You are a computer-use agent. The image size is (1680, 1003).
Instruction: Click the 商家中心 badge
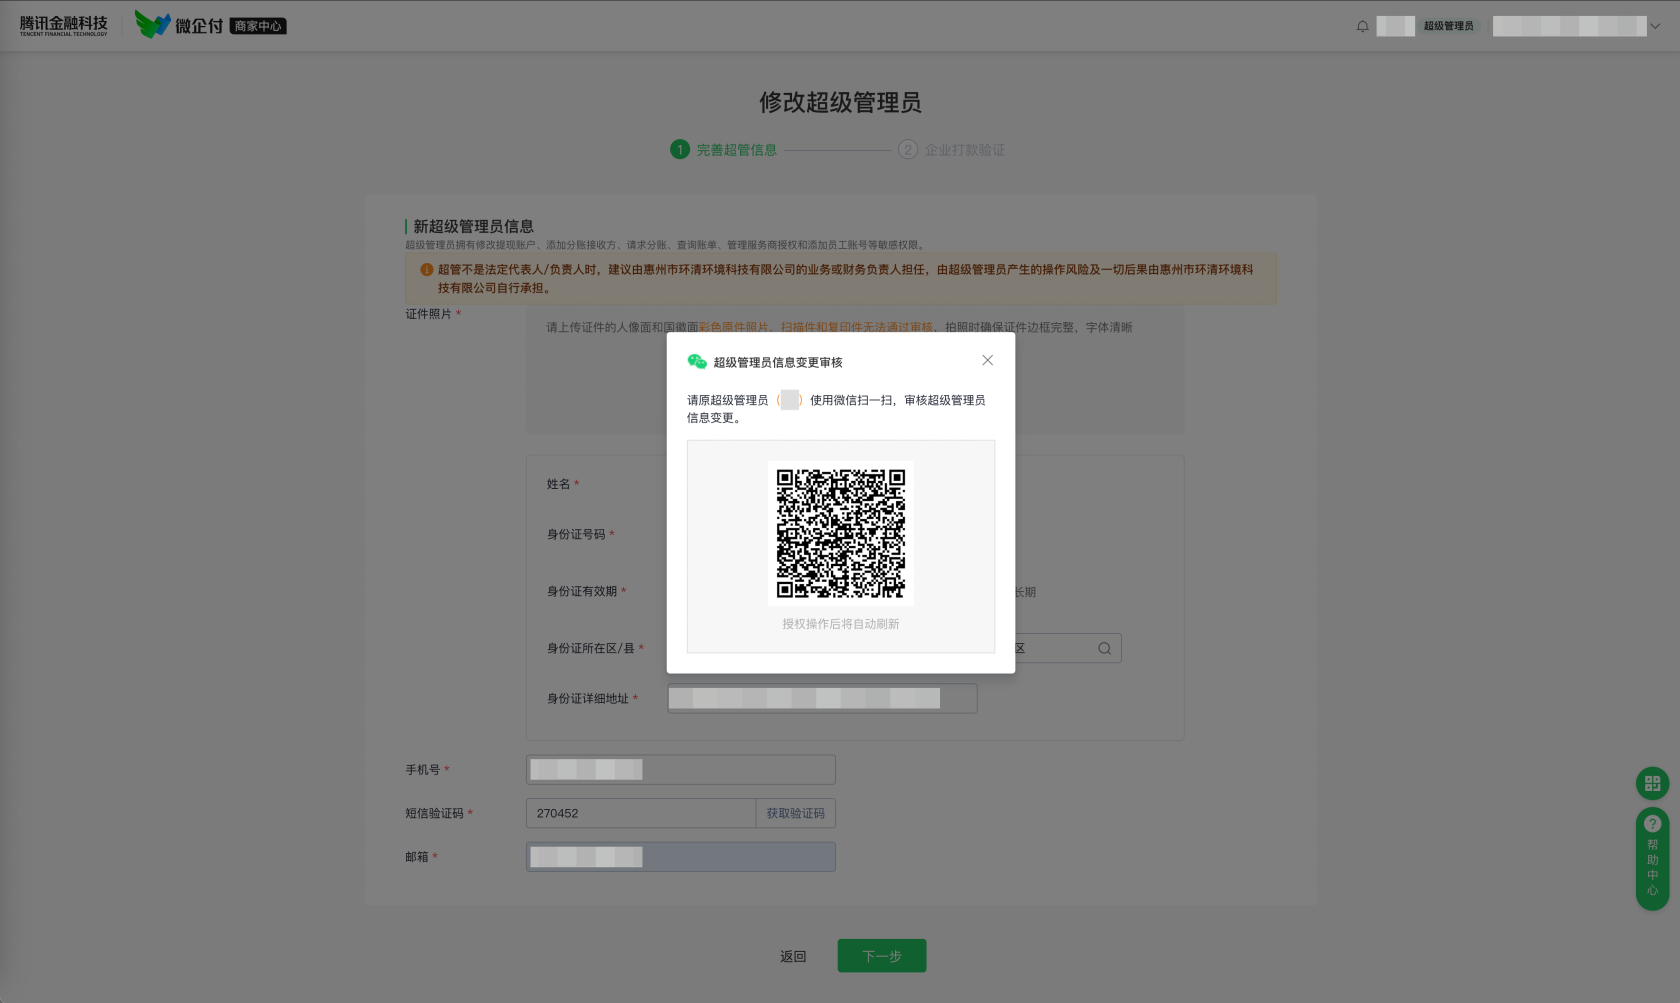click(258, 26)
